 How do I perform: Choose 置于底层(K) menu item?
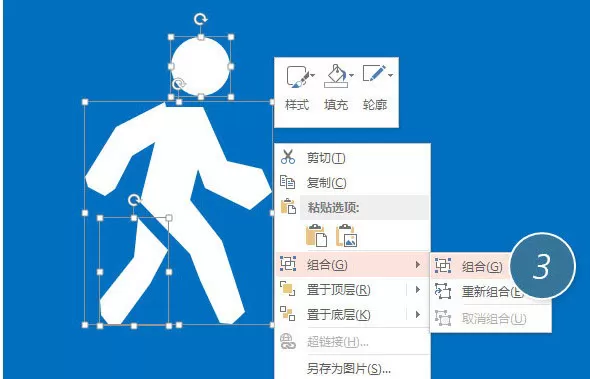tap(353, 314)
